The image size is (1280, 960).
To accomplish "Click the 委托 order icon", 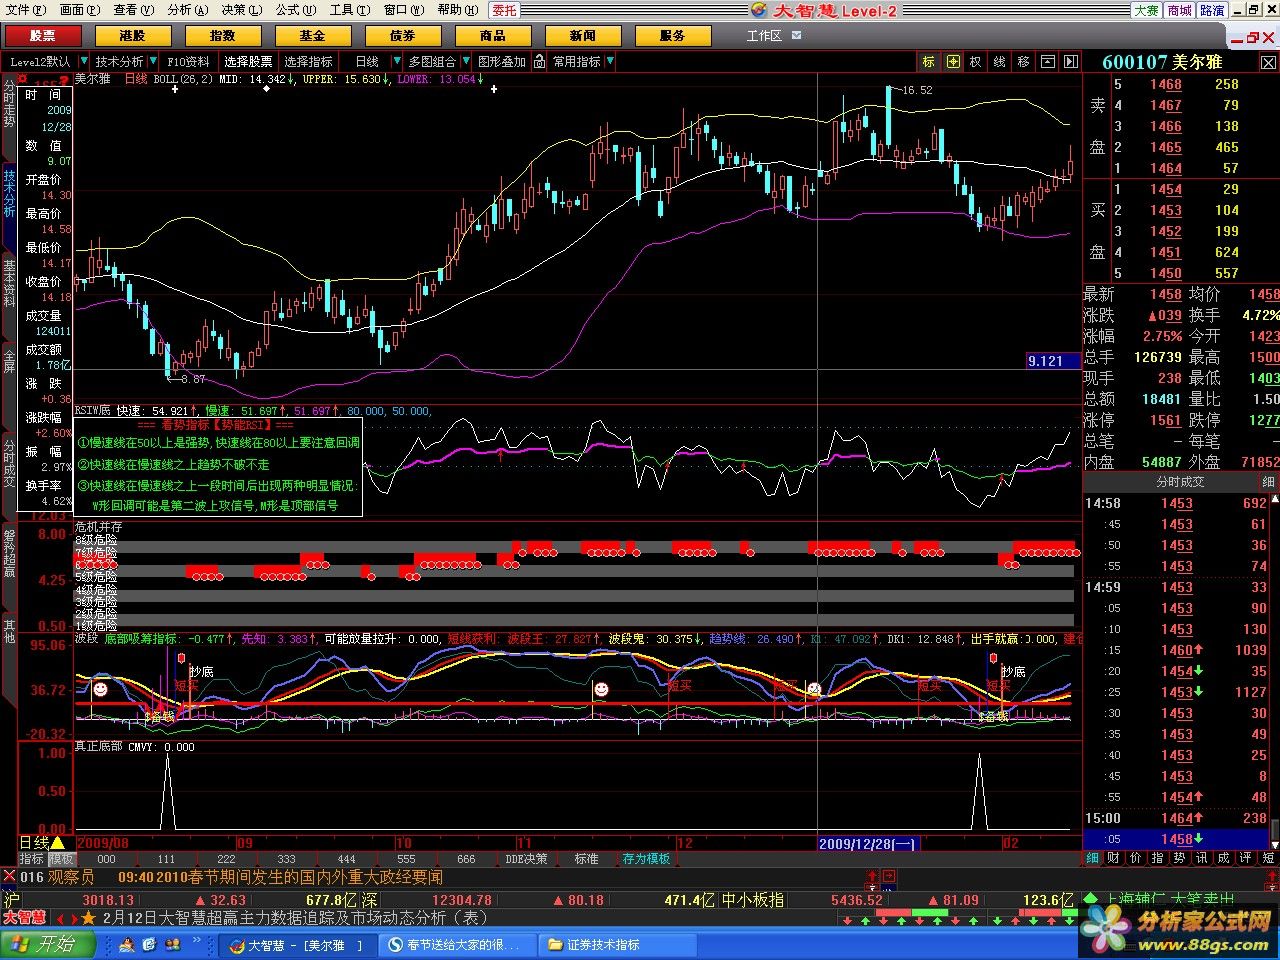I will point(505,10).
